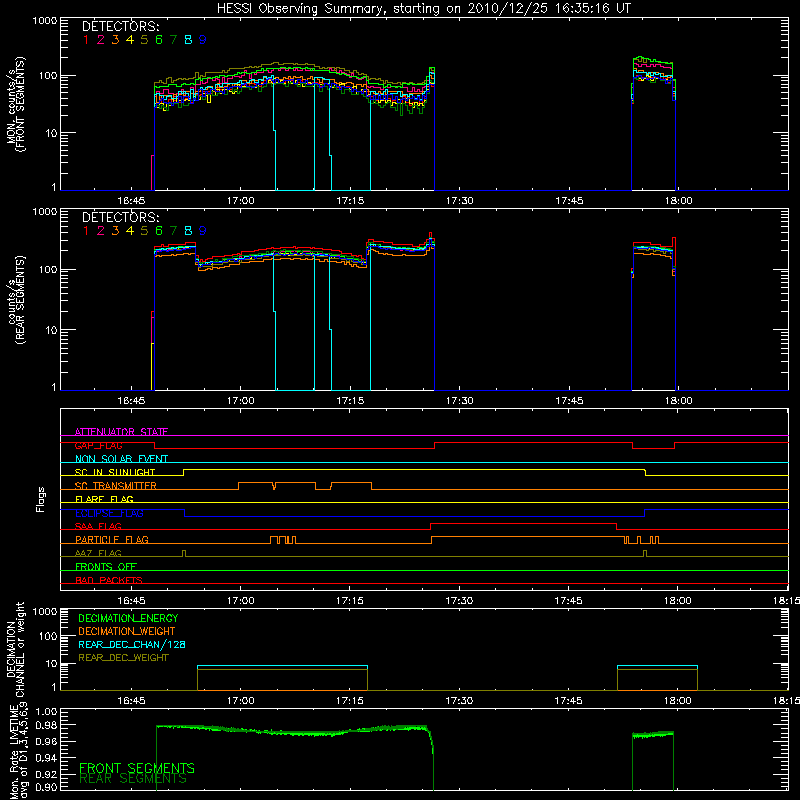
Task: Select detector 4 in rear segments legend
Action: (130, 231)
